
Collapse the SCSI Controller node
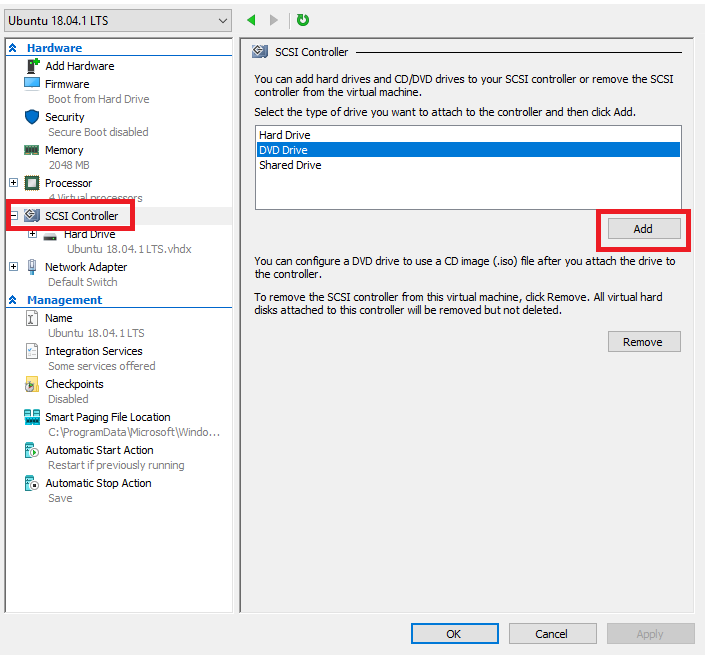(x=13, y=216)
